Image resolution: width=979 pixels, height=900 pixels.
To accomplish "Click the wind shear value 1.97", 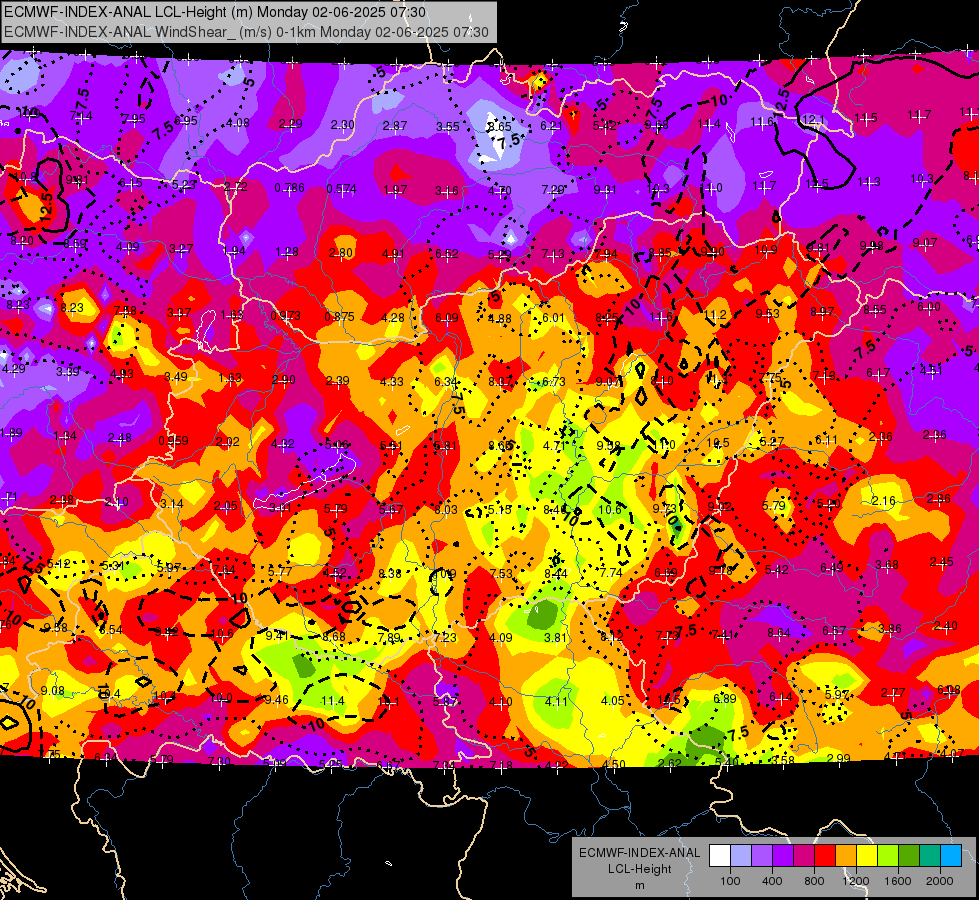I will pos(395,189).
